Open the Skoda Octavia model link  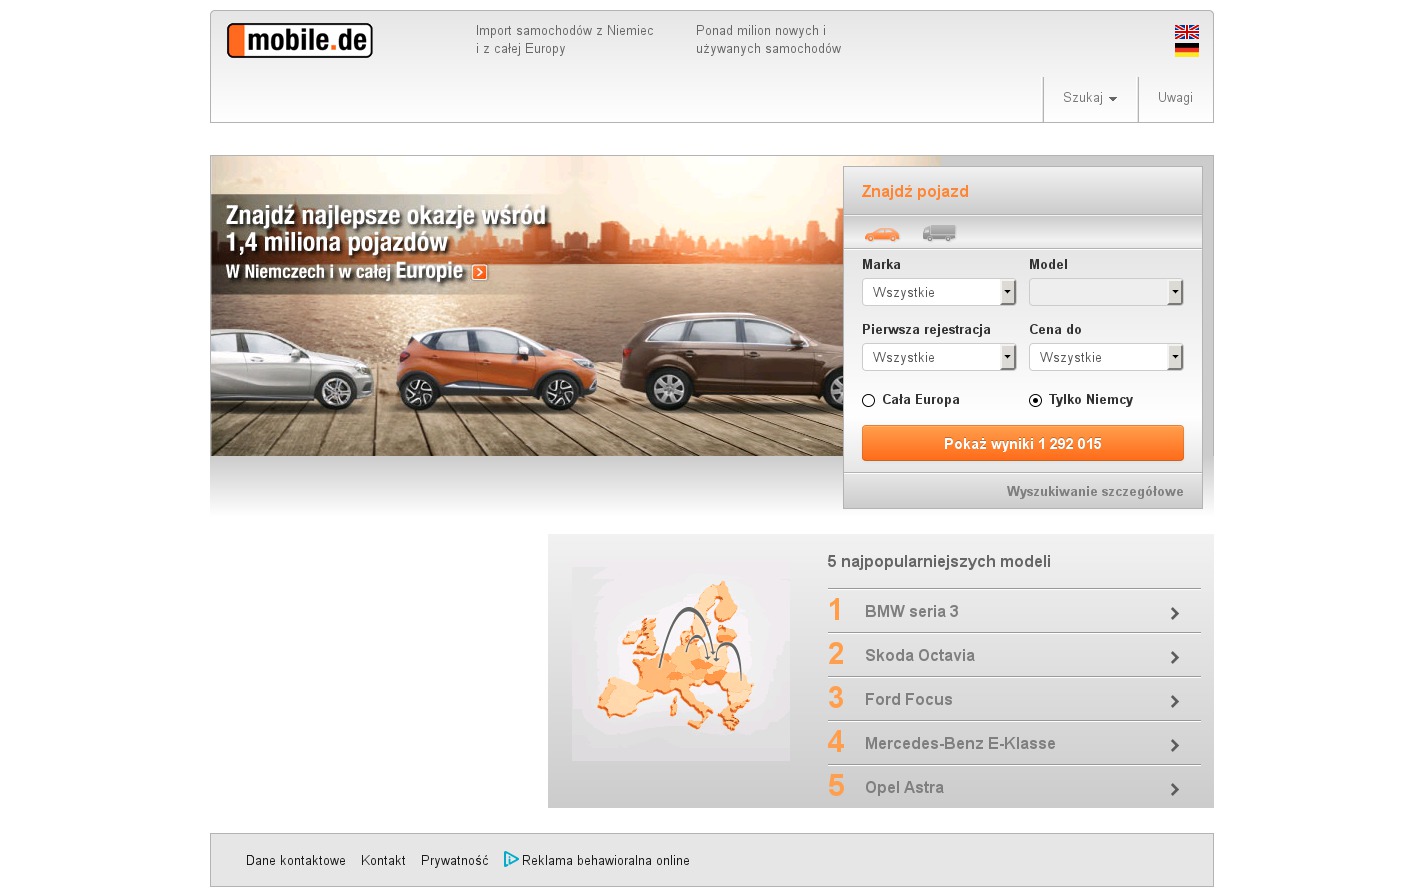pyautogui.click(x=919, y=655)
